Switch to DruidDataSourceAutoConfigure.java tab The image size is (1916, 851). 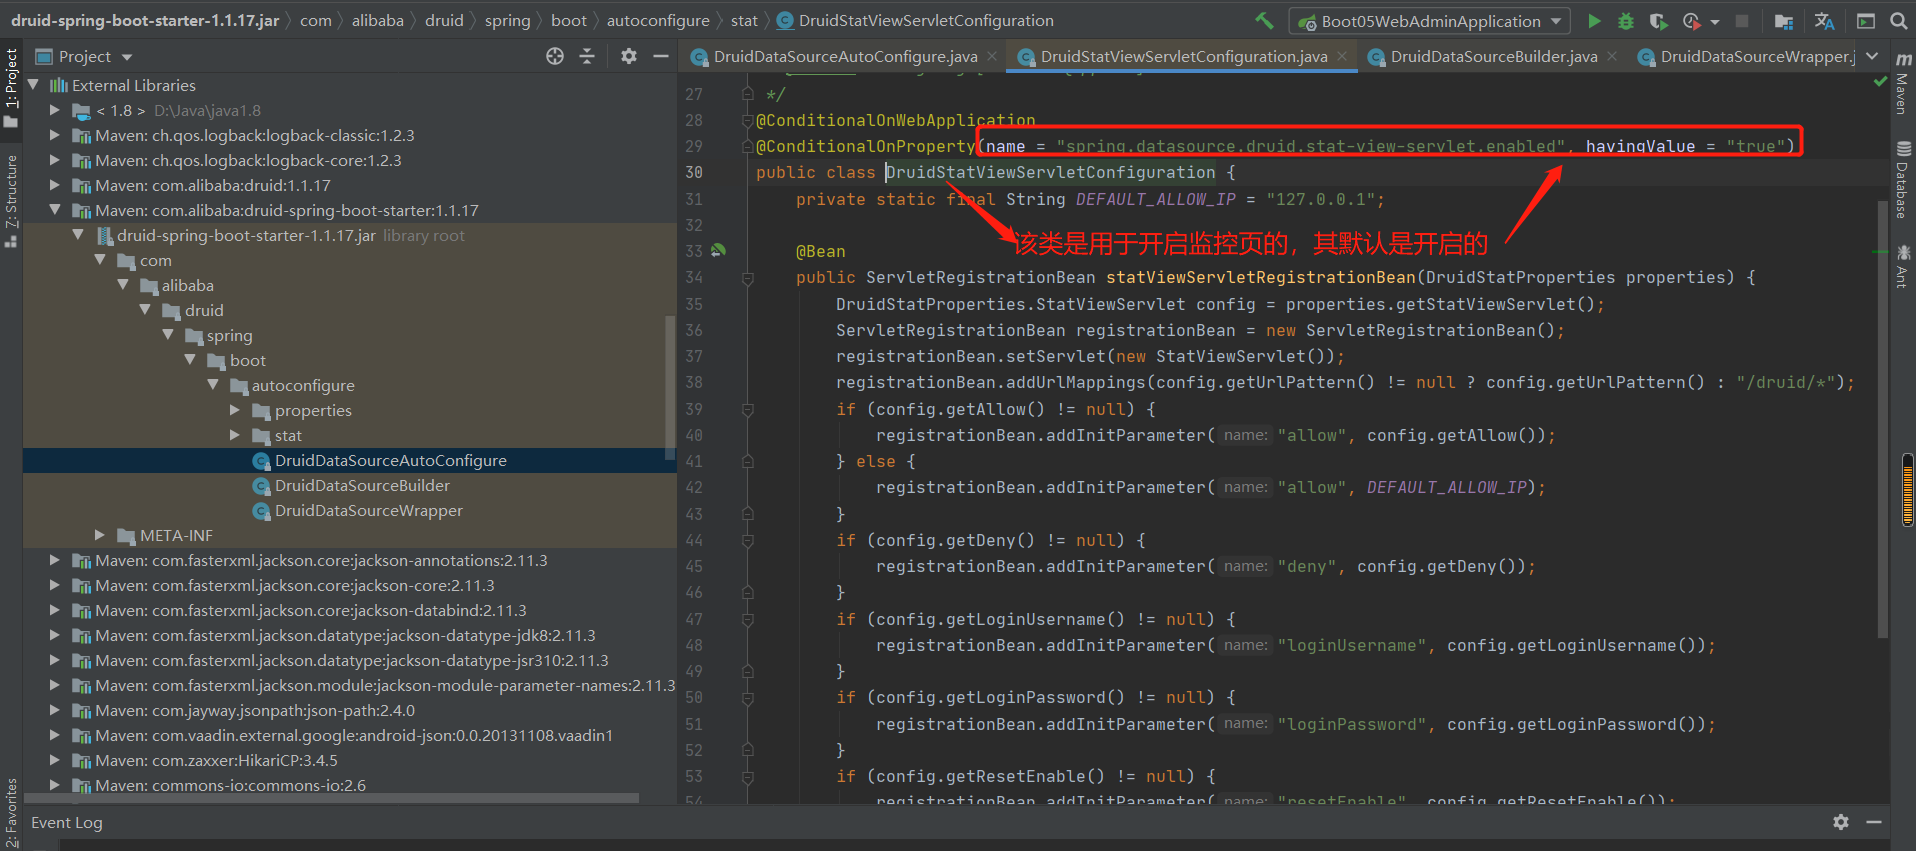click(x=845, y=57)
